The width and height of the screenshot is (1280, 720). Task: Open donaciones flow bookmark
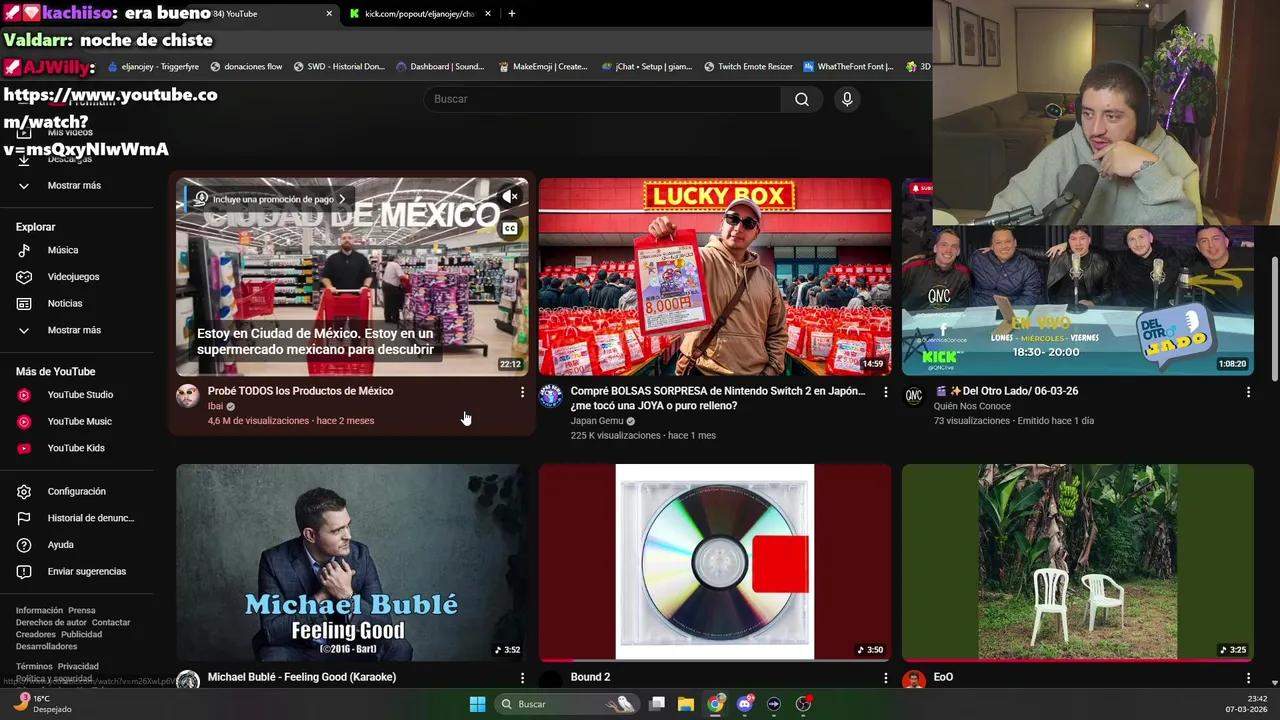click(x=246, y=67)
